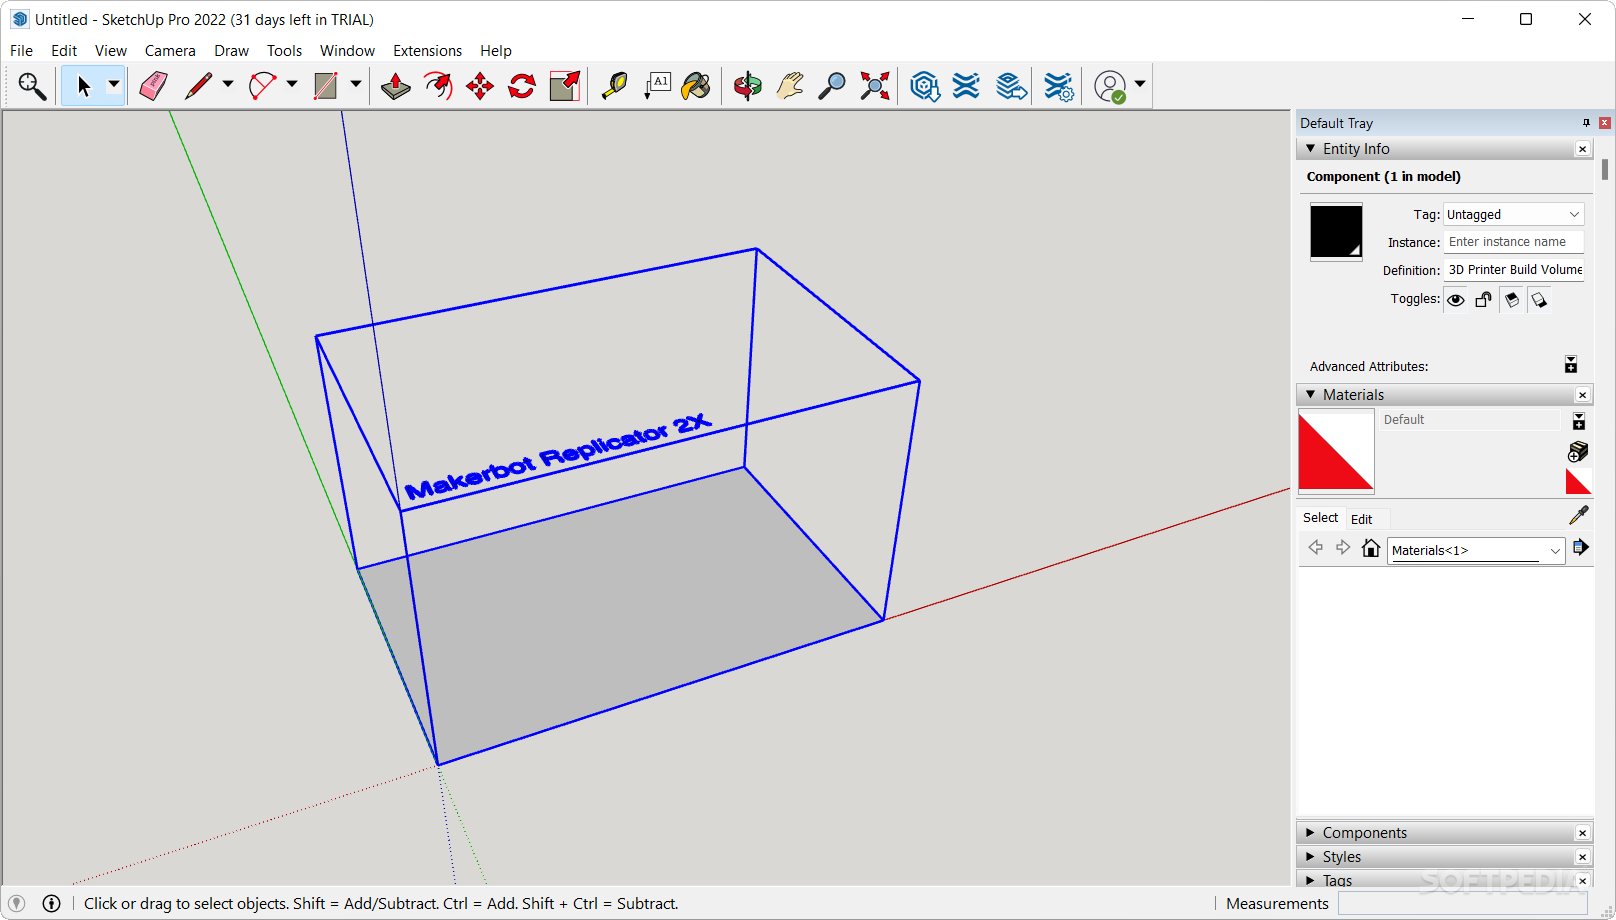Pin the Default Tray auto-hide toggle

click(x=1586, y=123)
